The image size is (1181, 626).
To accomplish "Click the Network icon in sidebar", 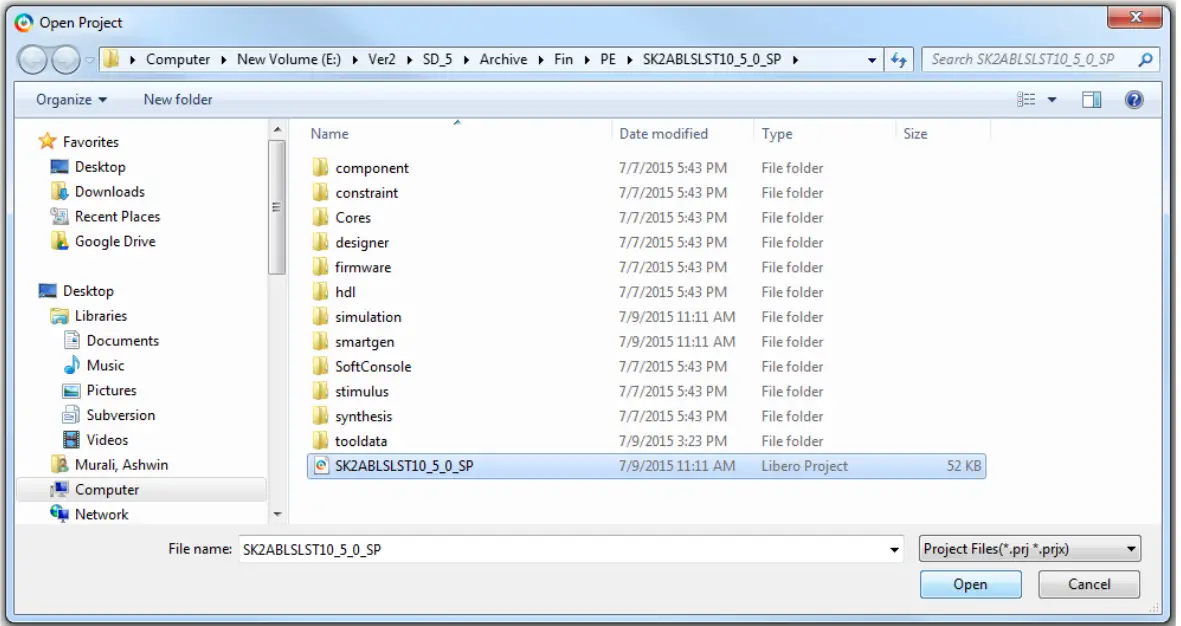I will click(60, 514).
